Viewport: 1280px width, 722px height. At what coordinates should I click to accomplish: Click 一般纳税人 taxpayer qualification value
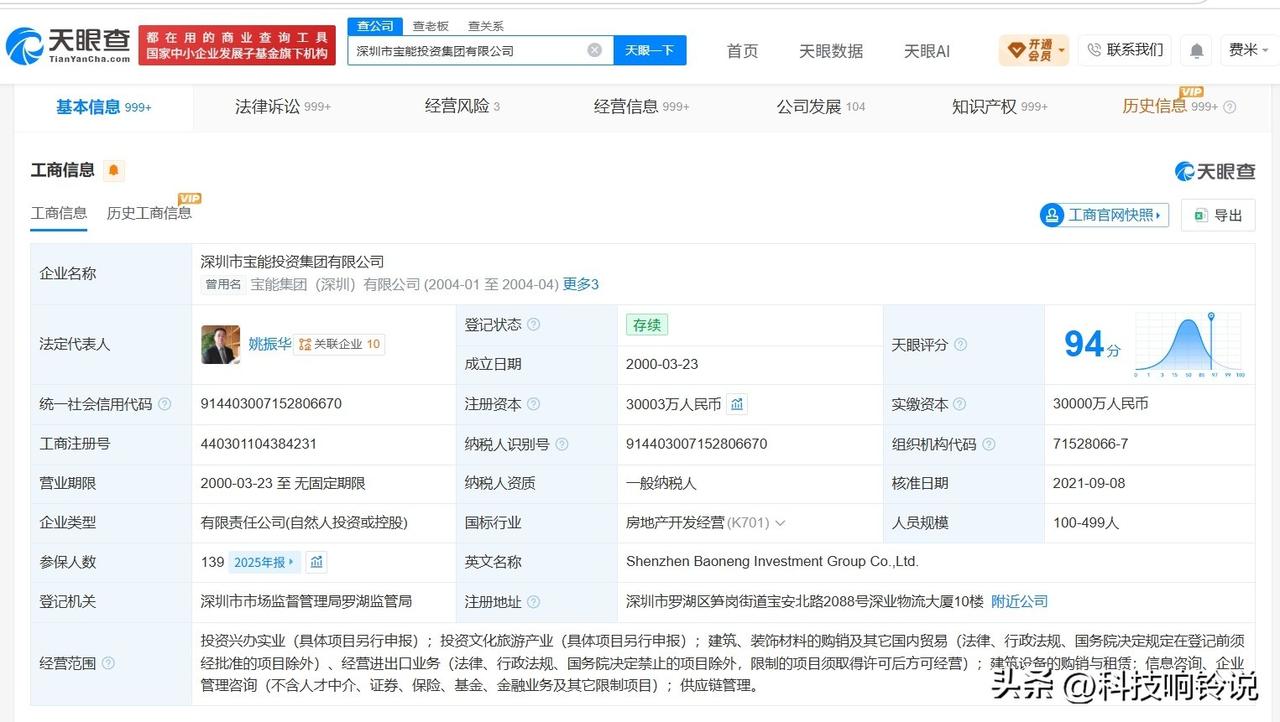[661, 483]
